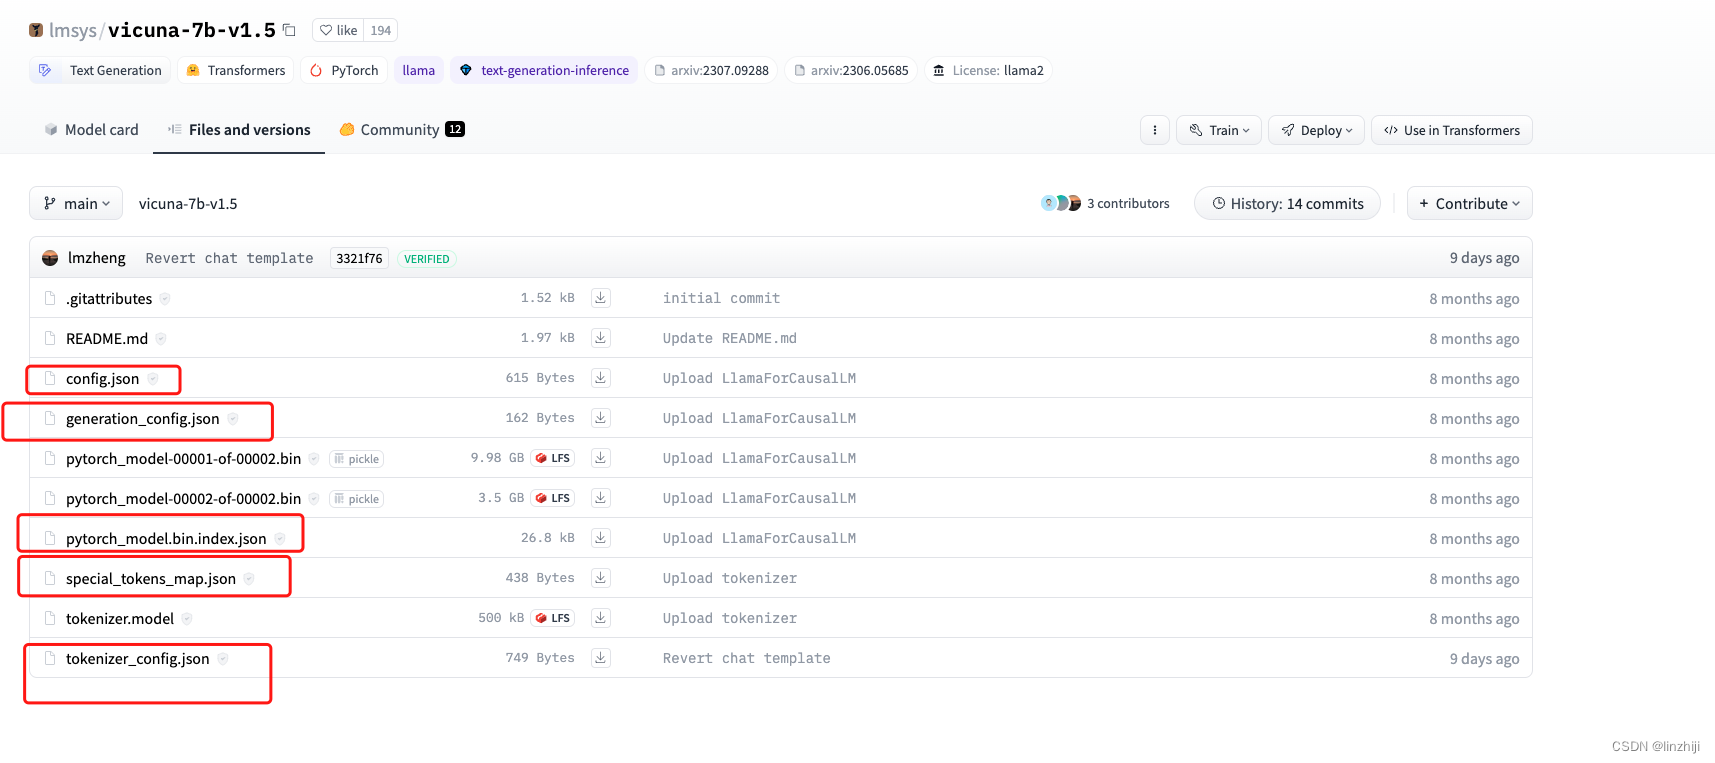Screen dimensions: 1715x763
Task: Open pytorch_model-00001-of-00002.bin file
Action: 183,458
